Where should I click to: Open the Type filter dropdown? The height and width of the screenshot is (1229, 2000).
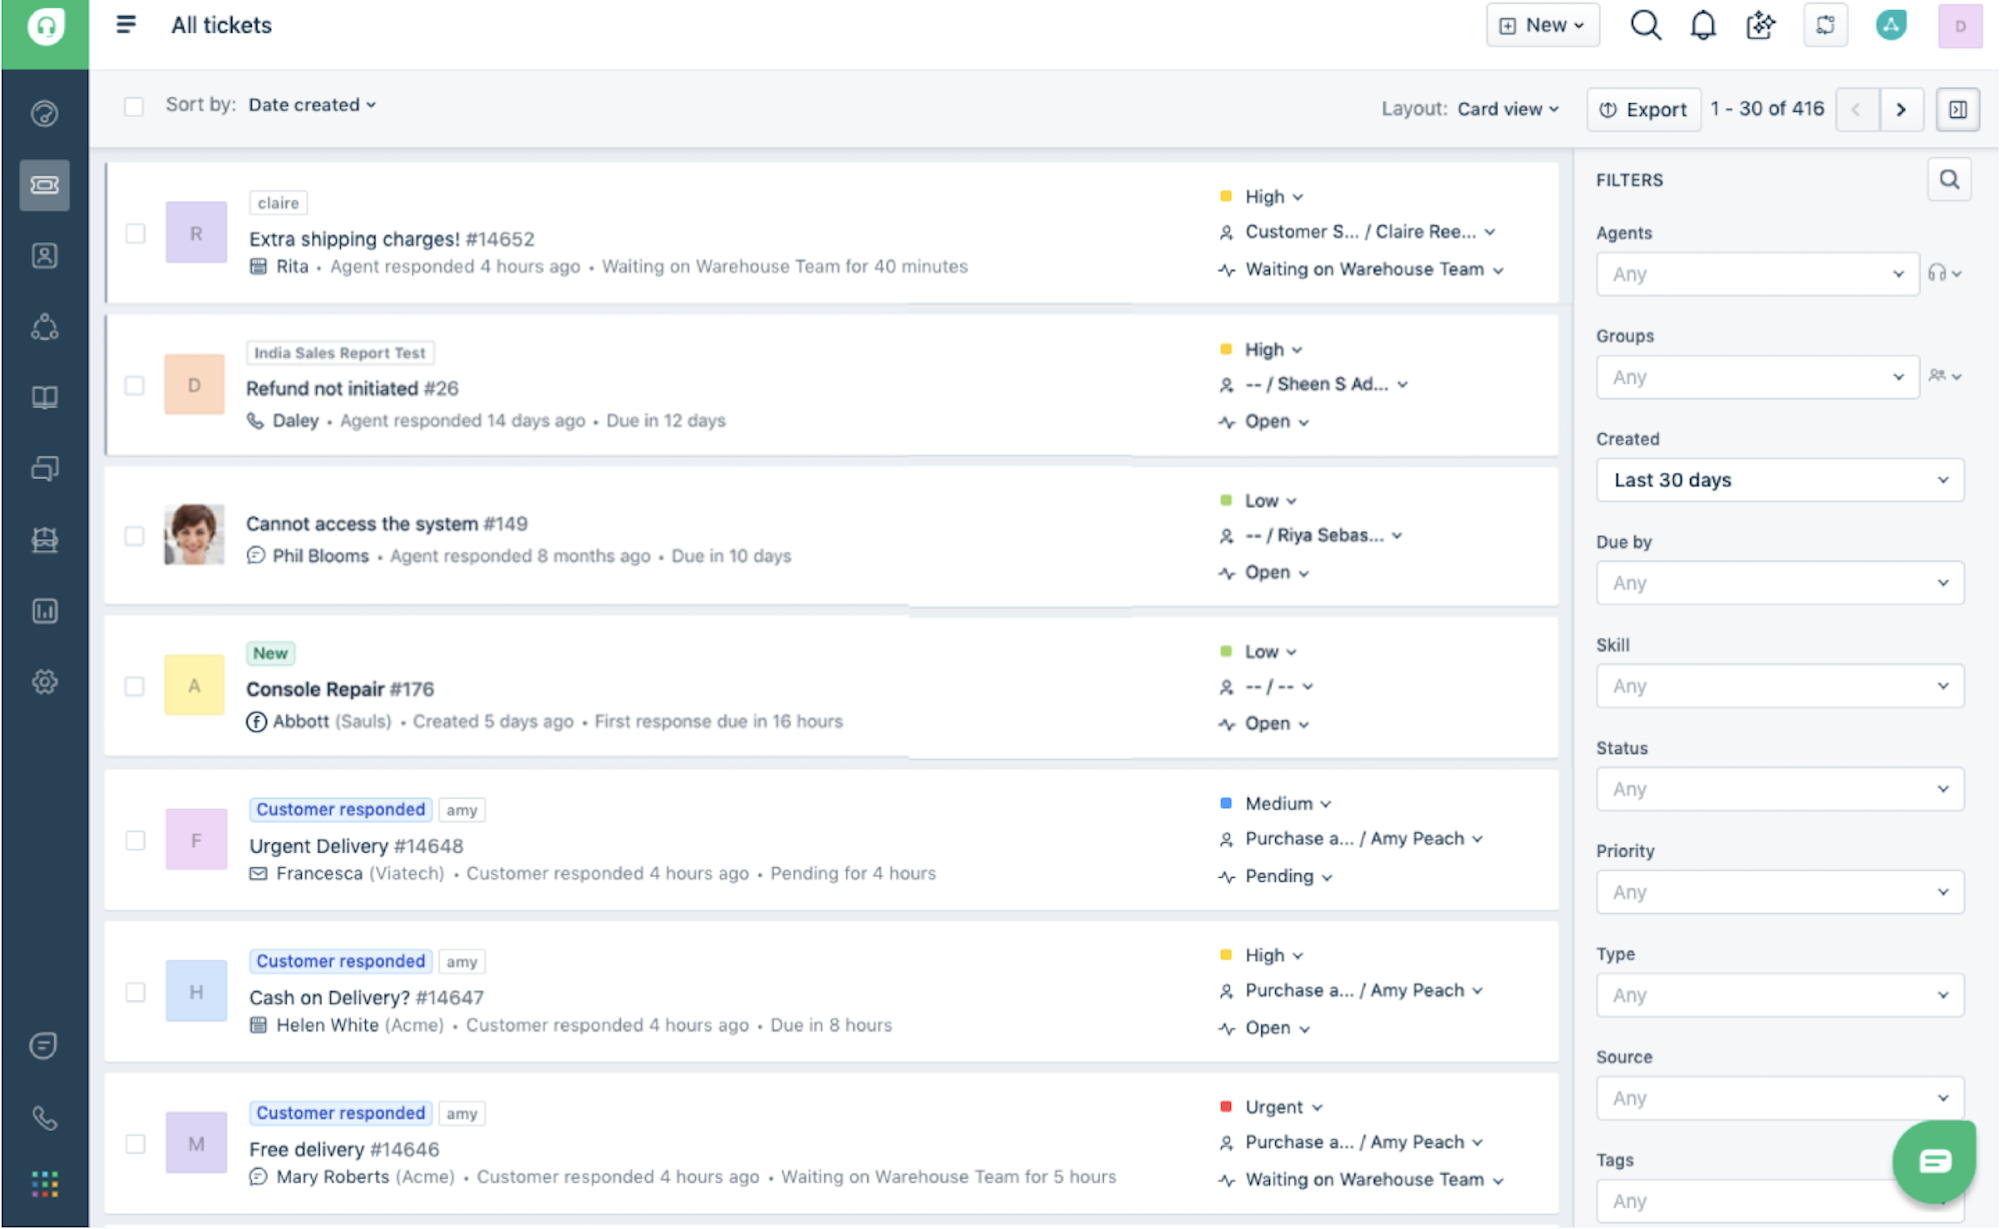(1780, 995)
